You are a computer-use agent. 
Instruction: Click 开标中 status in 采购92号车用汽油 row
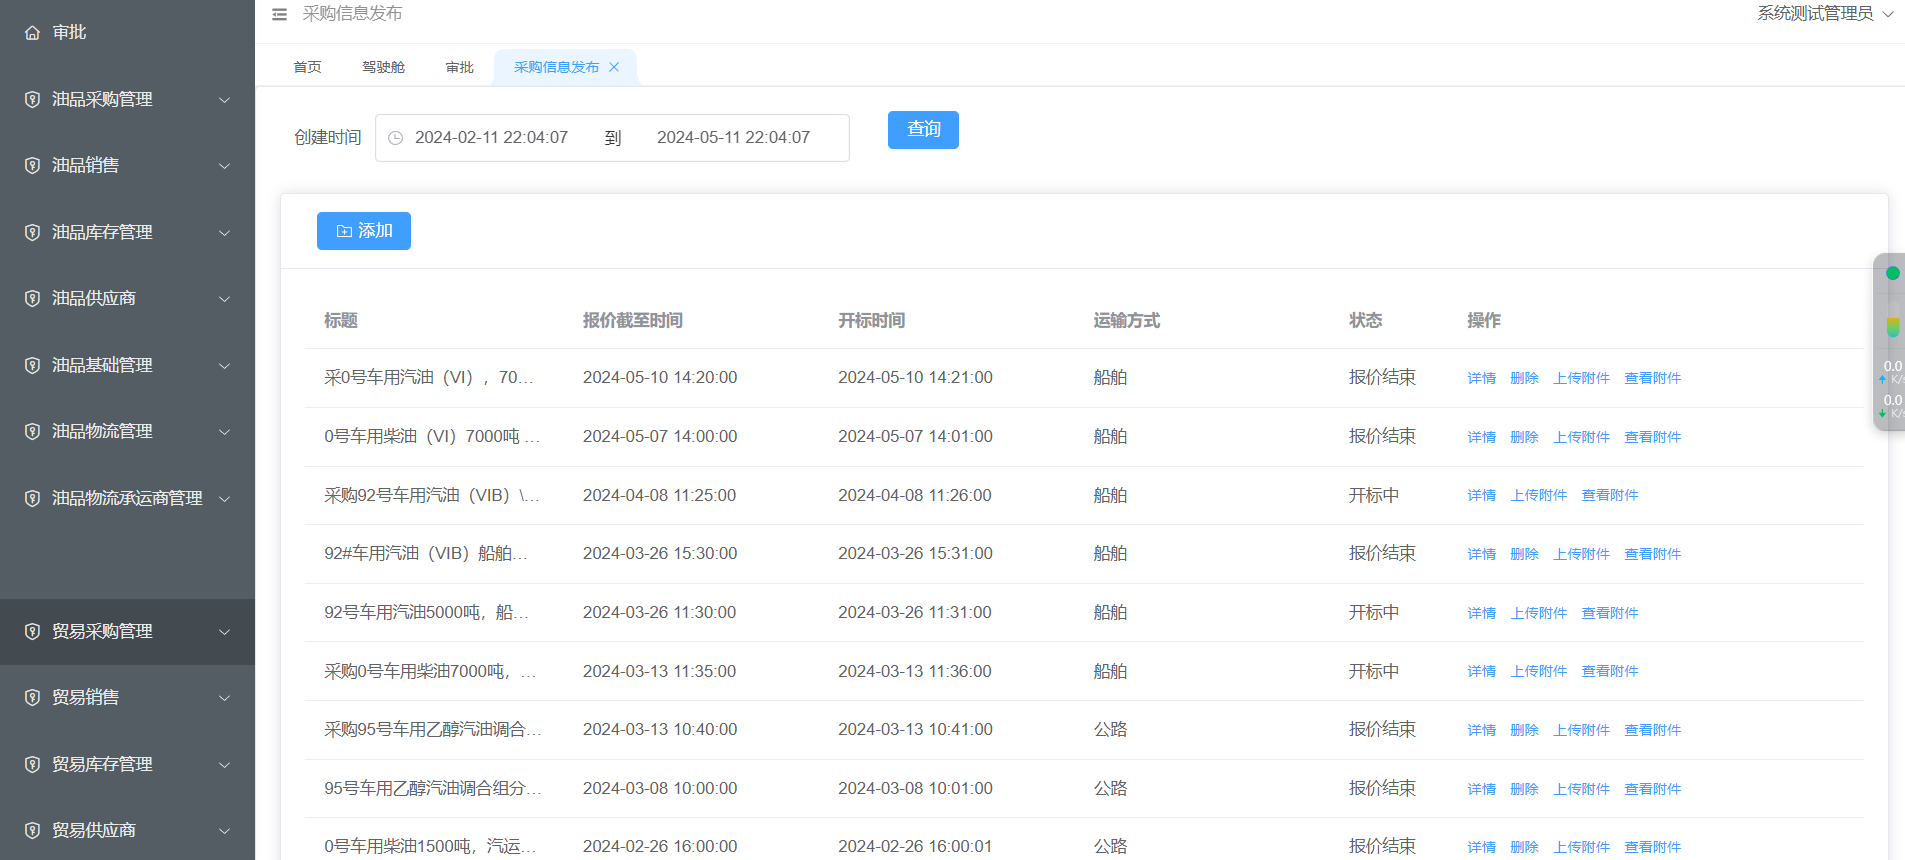coord(1373,495)
